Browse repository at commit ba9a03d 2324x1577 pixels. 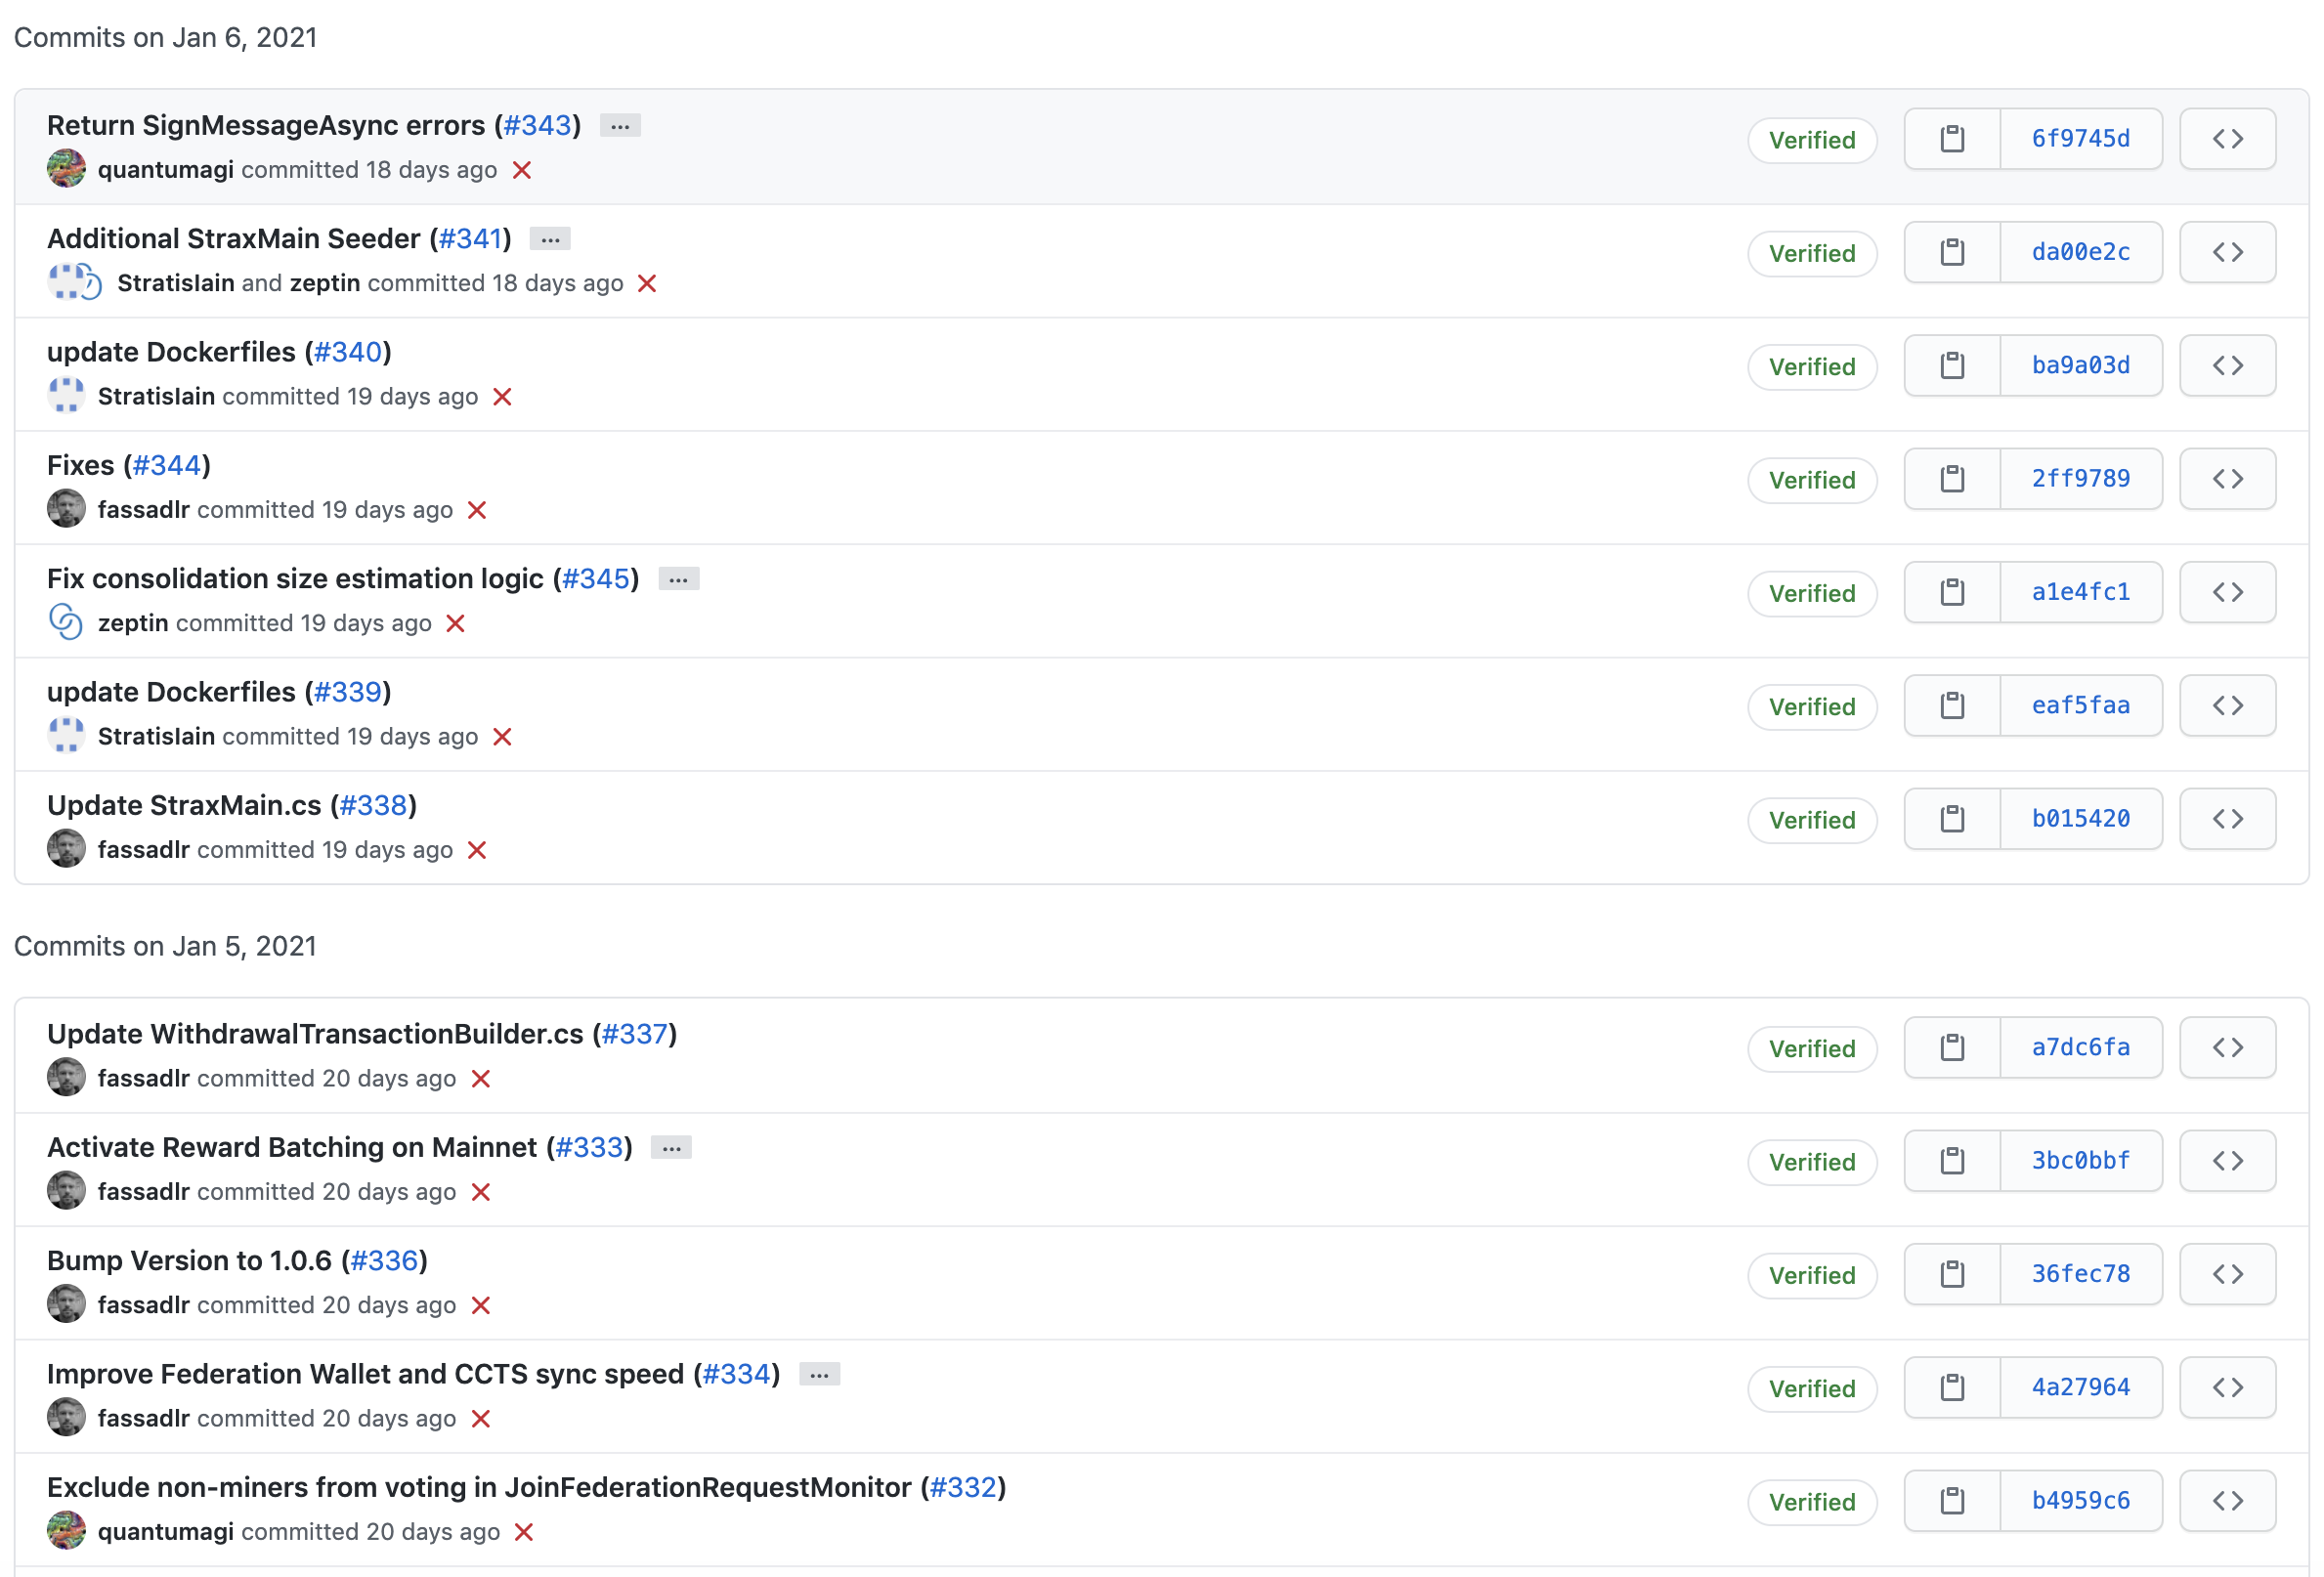click(x=2227, y=366)
